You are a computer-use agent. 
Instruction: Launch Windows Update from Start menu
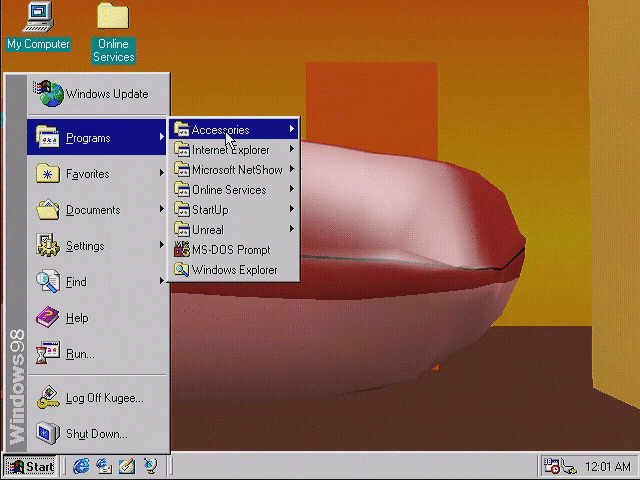point(97,93)
